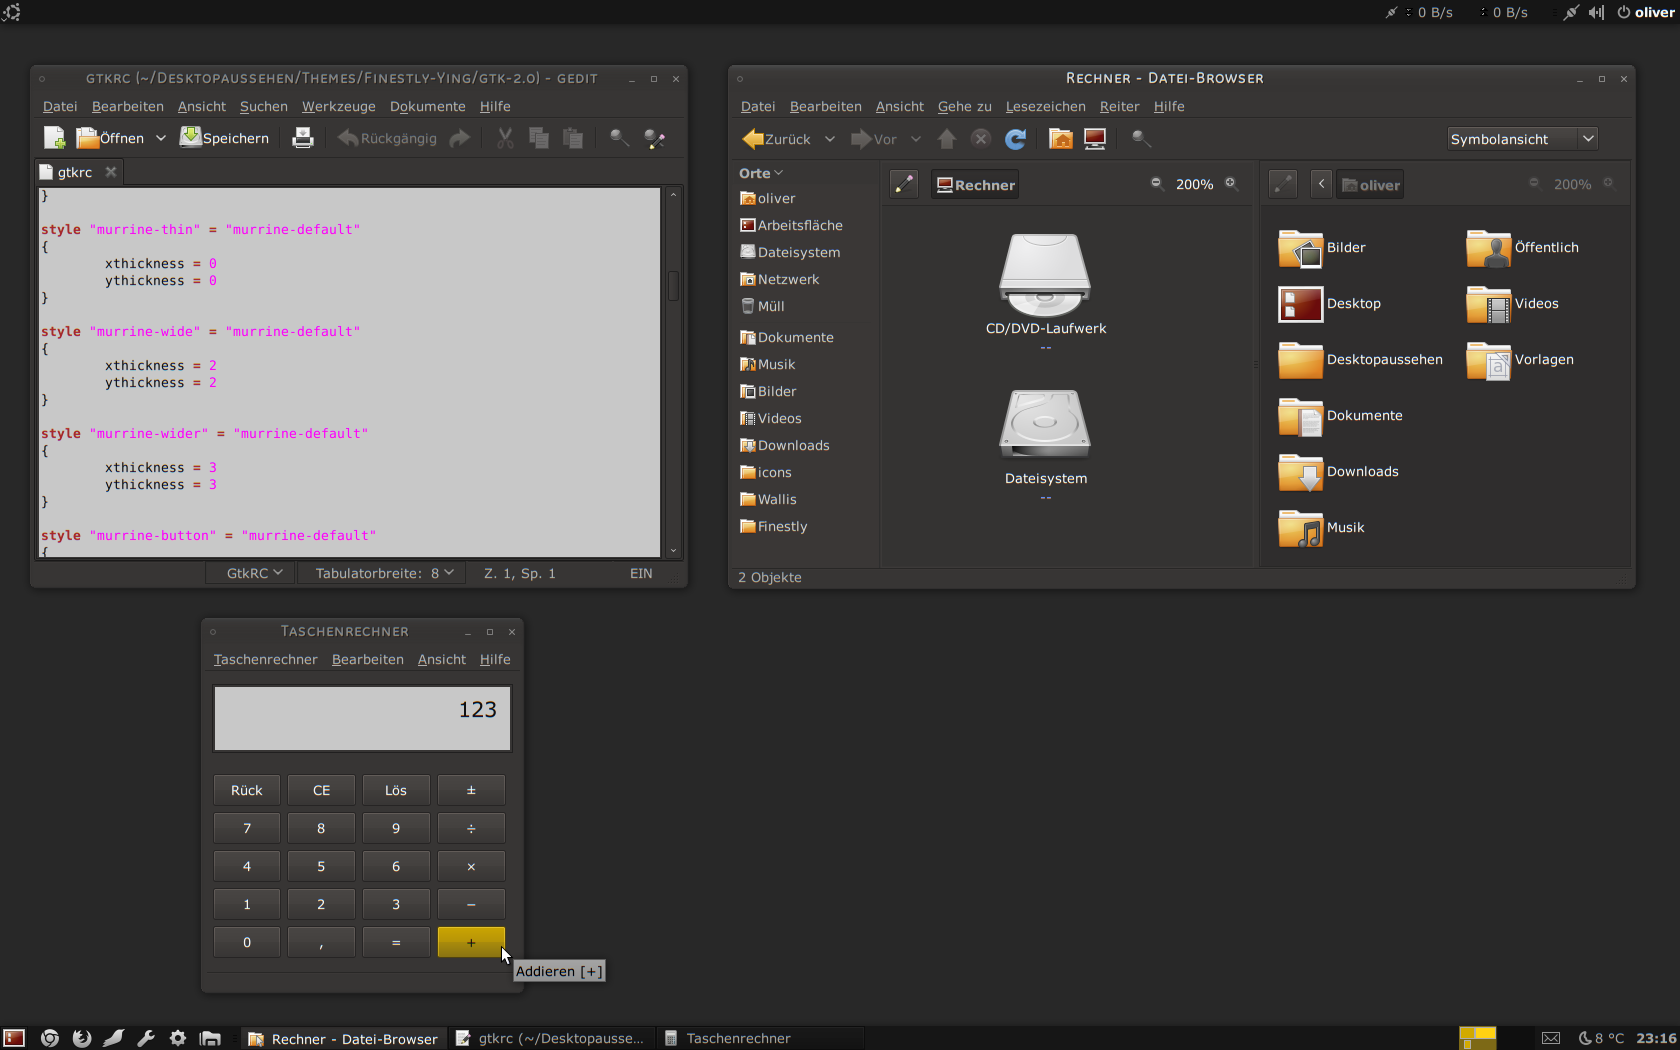This screenshot has width=1680, height=1050.
Task: Reload the file browser view
Action: [1015, 139]
